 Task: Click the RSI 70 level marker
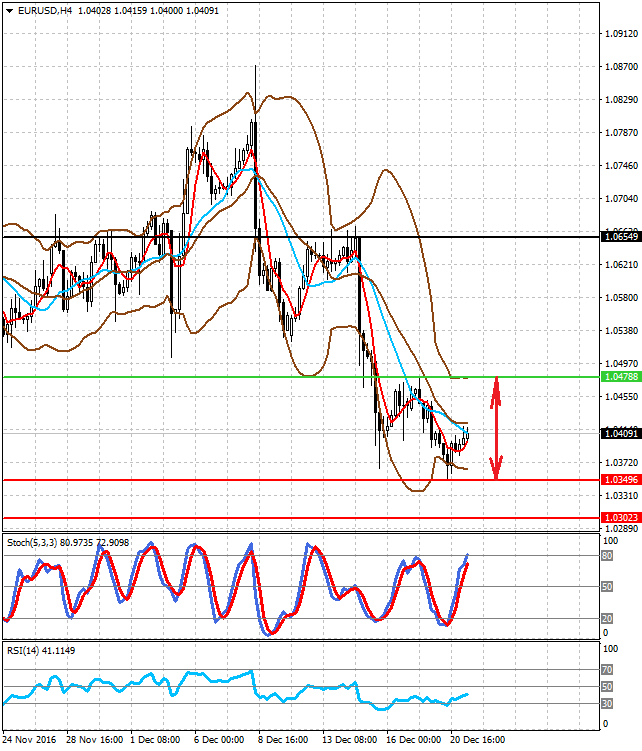pos(607,670)
